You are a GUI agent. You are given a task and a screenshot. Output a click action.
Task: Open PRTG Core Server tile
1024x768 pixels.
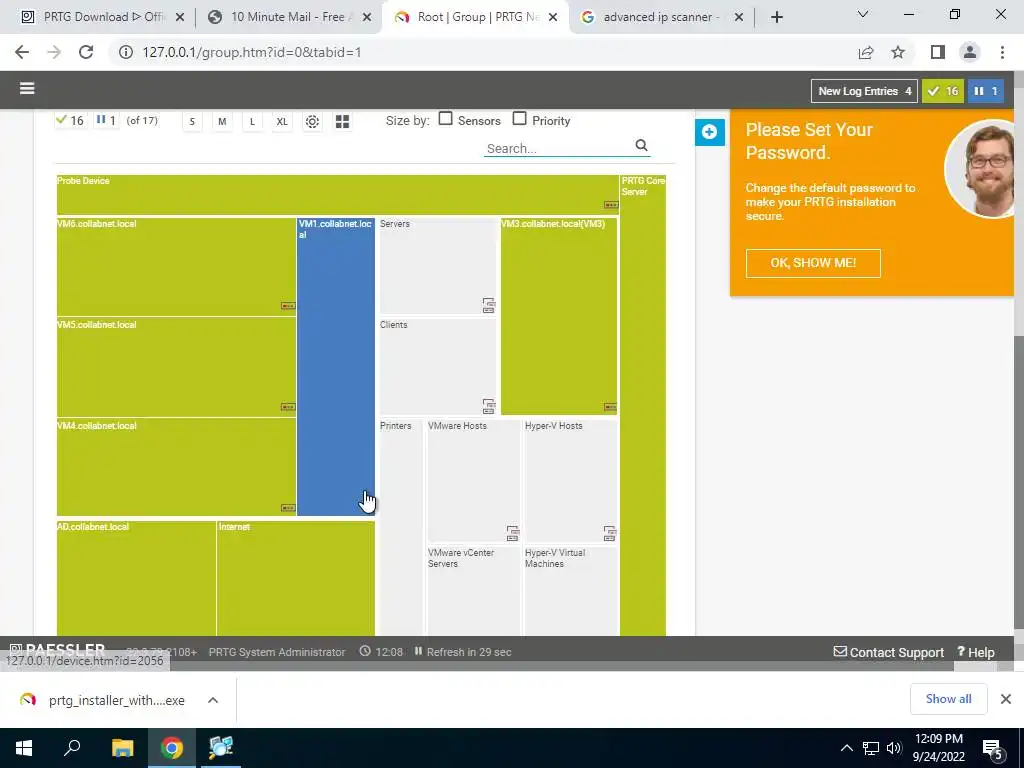click(x=643, y=405)
